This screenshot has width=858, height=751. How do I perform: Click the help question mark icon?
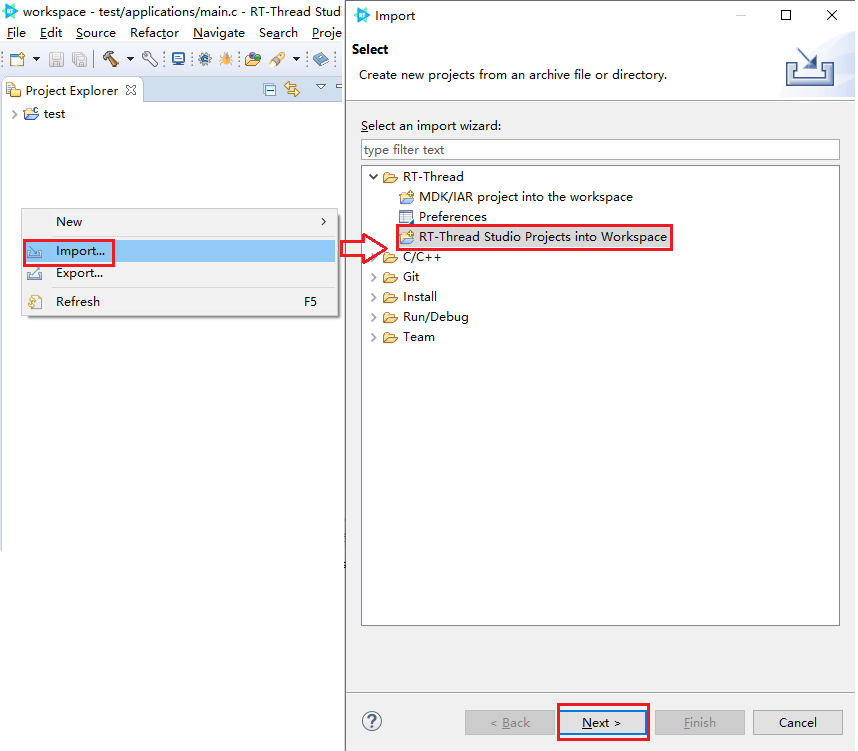coord(372,721)
